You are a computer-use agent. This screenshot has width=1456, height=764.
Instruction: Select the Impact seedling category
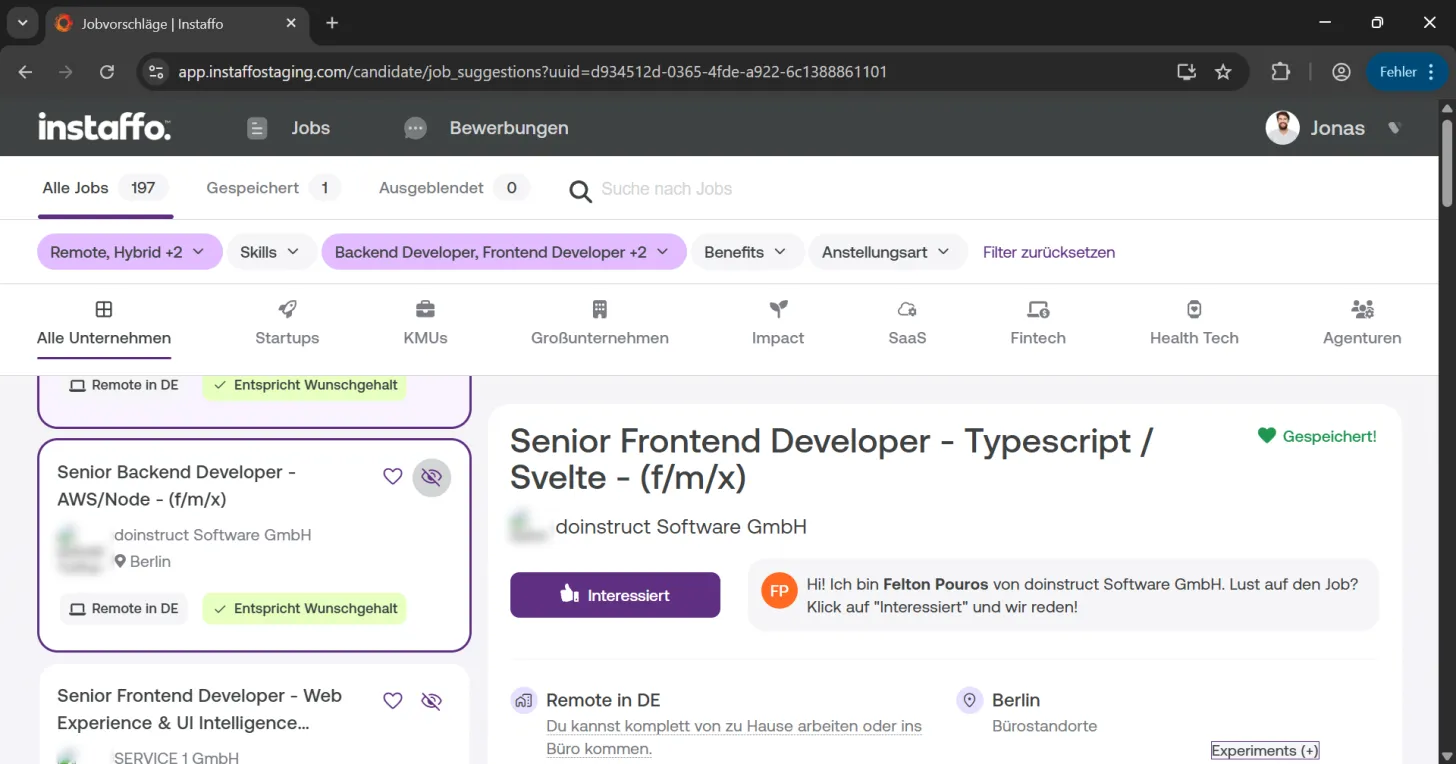(778, 323)
